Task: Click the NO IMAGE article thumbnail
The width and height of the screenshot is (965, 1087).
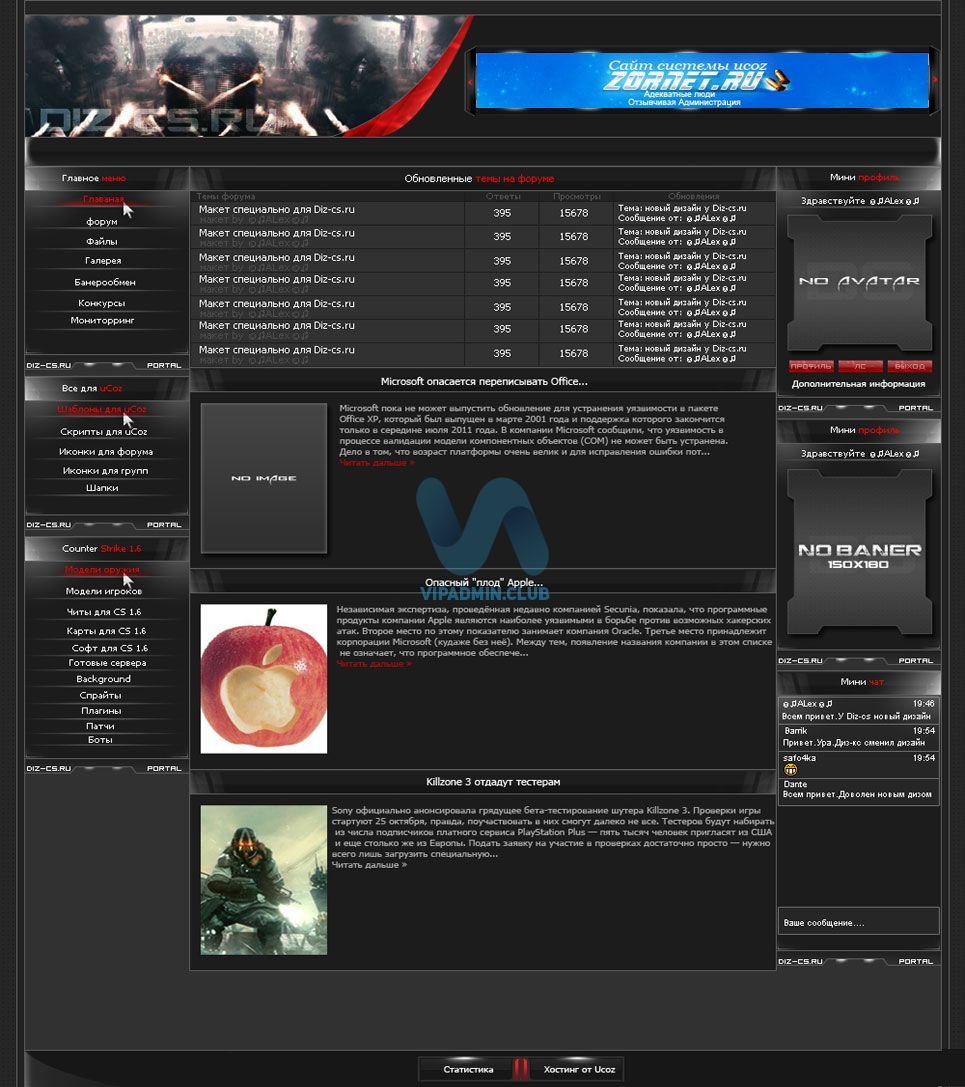Action: click(263, 478)
